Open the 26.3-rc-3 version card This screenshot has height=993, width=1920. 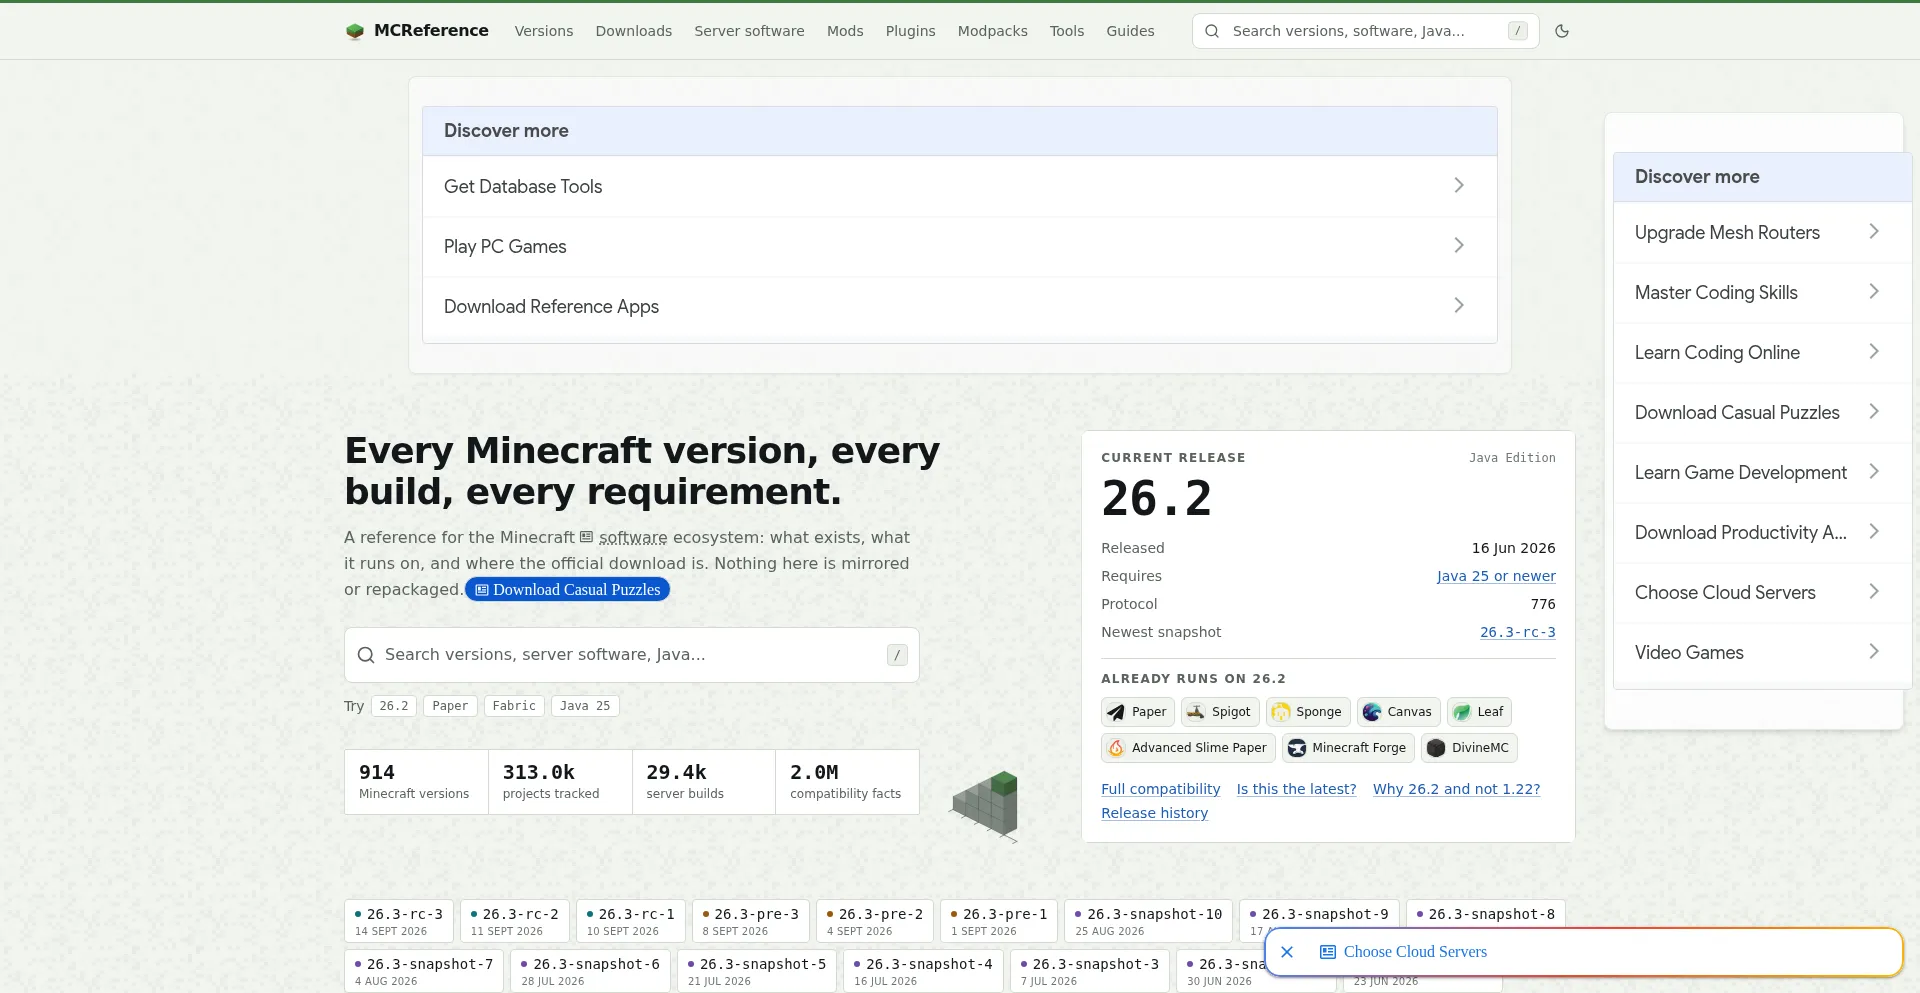[x=399, y=921]
